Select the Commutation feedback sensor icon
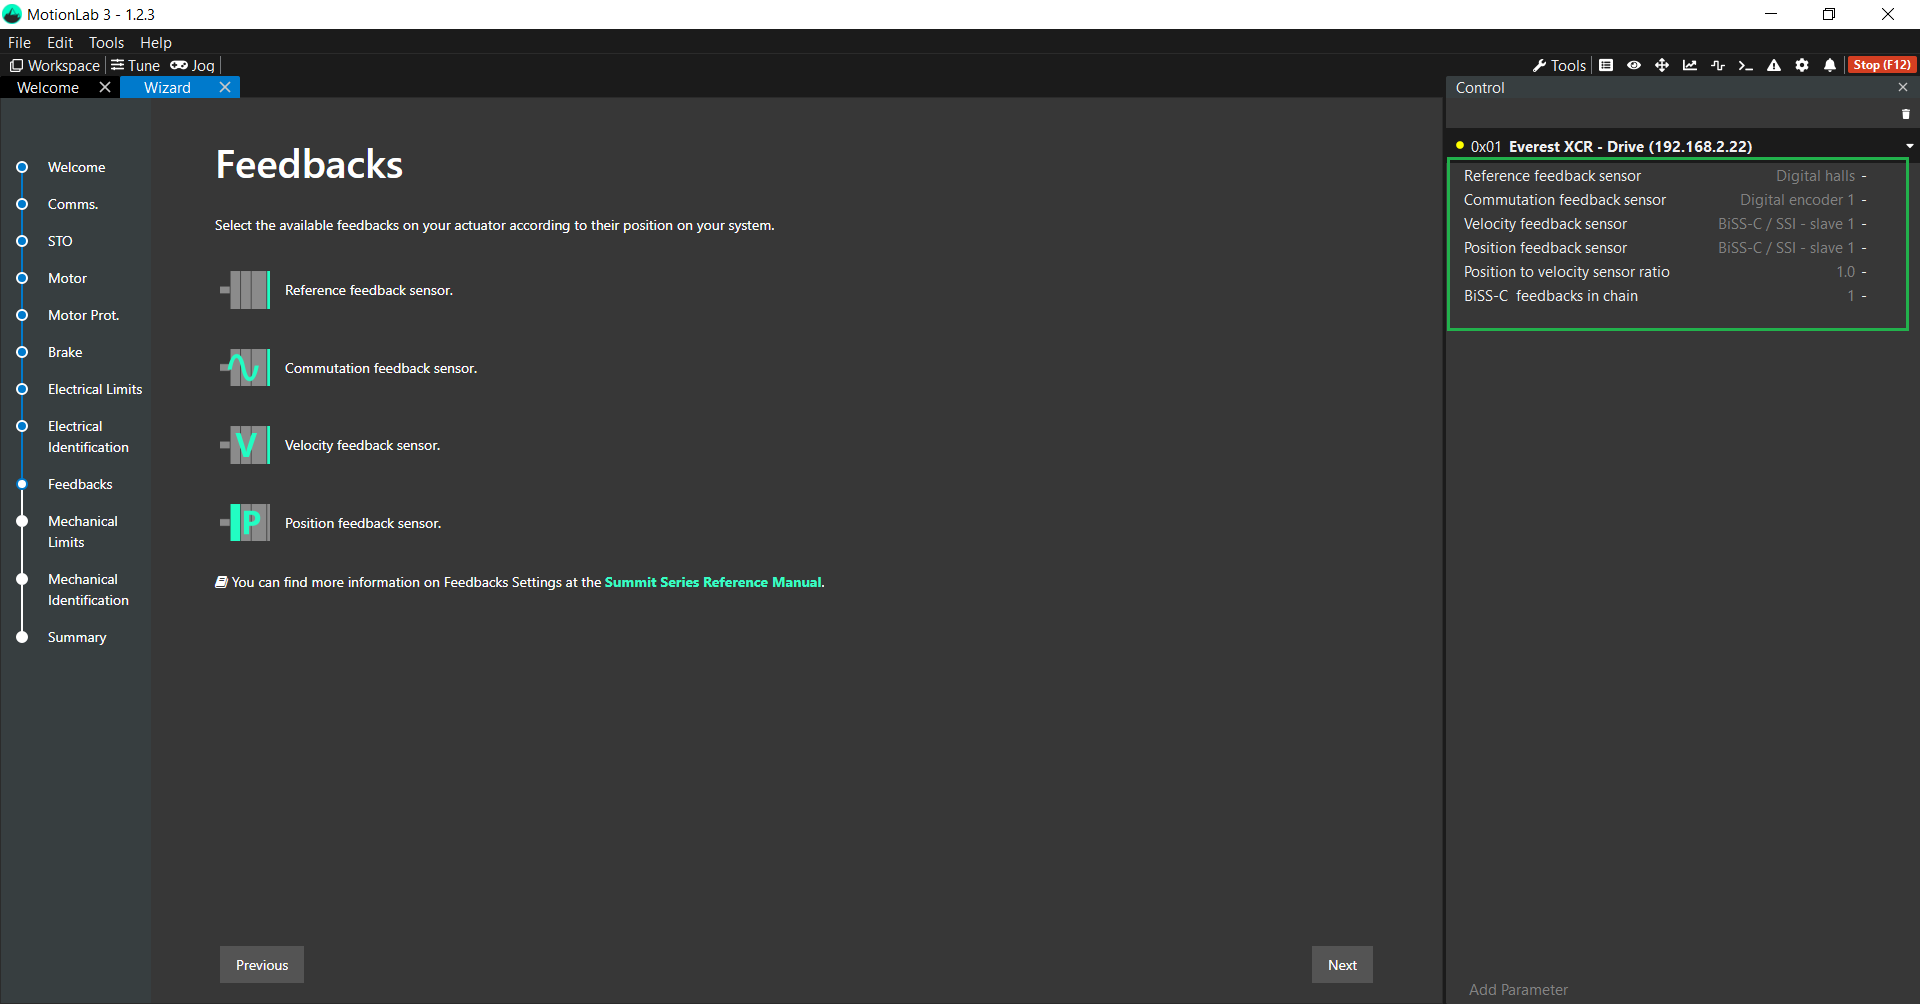 tap(245, 368)
